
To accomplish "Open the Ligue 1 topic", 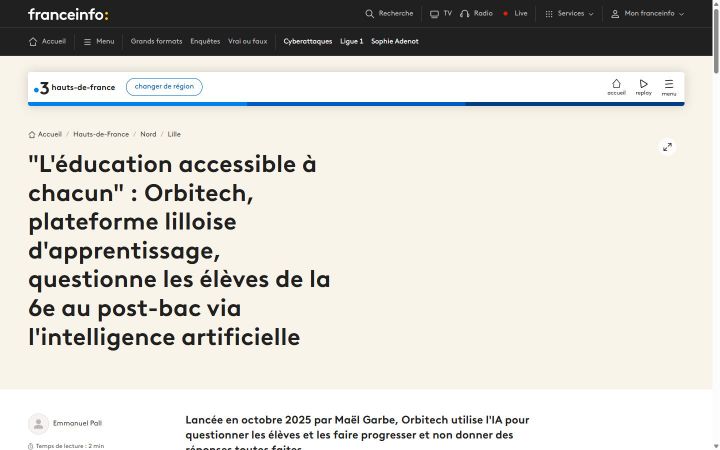I will (x=351, y=41).
